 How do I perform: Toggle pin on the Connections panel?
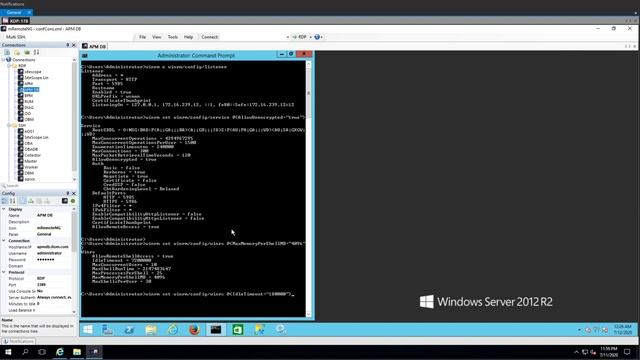[68, 45]
